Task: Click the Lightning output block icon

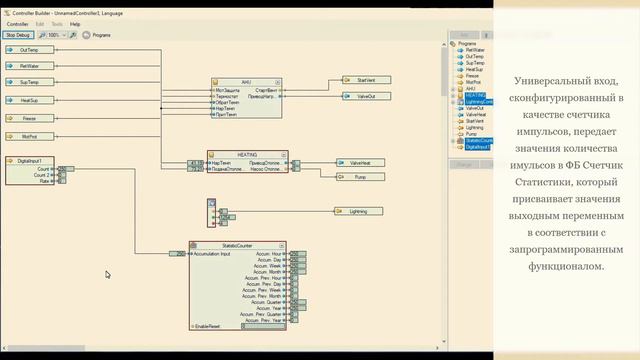Action: [x=339, y=211]
